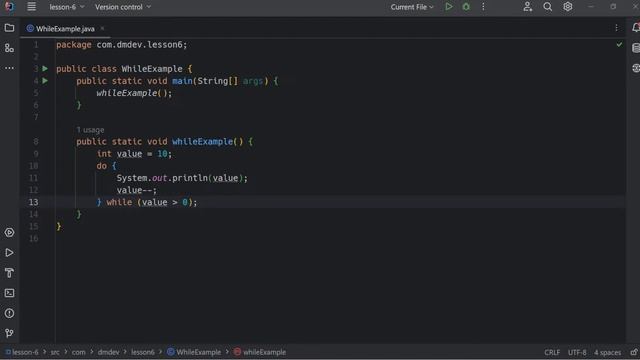Change the CRLF line separator setting
This screenshot has height=360, width=640.
pos(552,352)
